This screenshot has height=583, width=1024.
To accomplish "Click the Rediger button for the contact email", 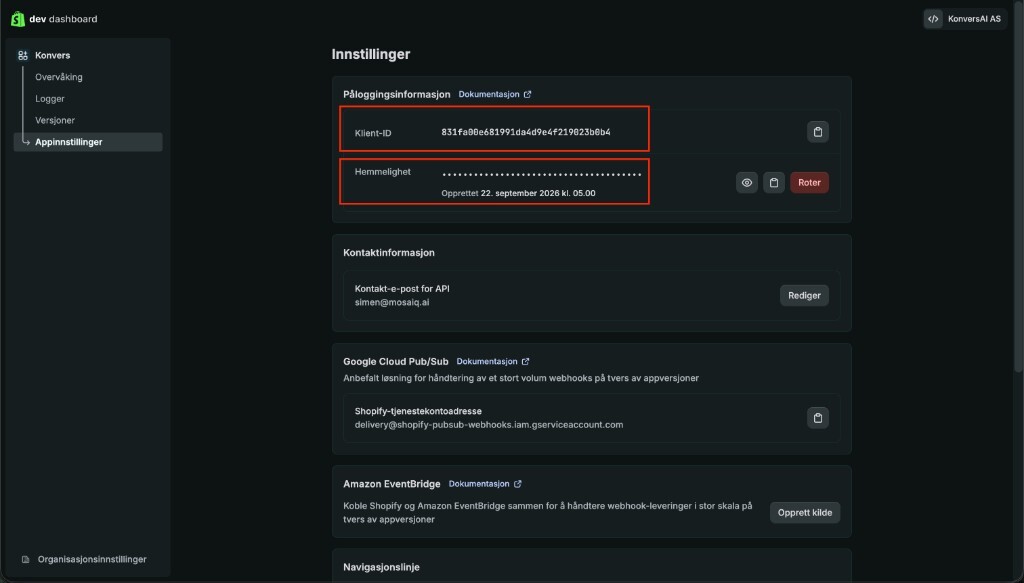I will coord(804,296).
